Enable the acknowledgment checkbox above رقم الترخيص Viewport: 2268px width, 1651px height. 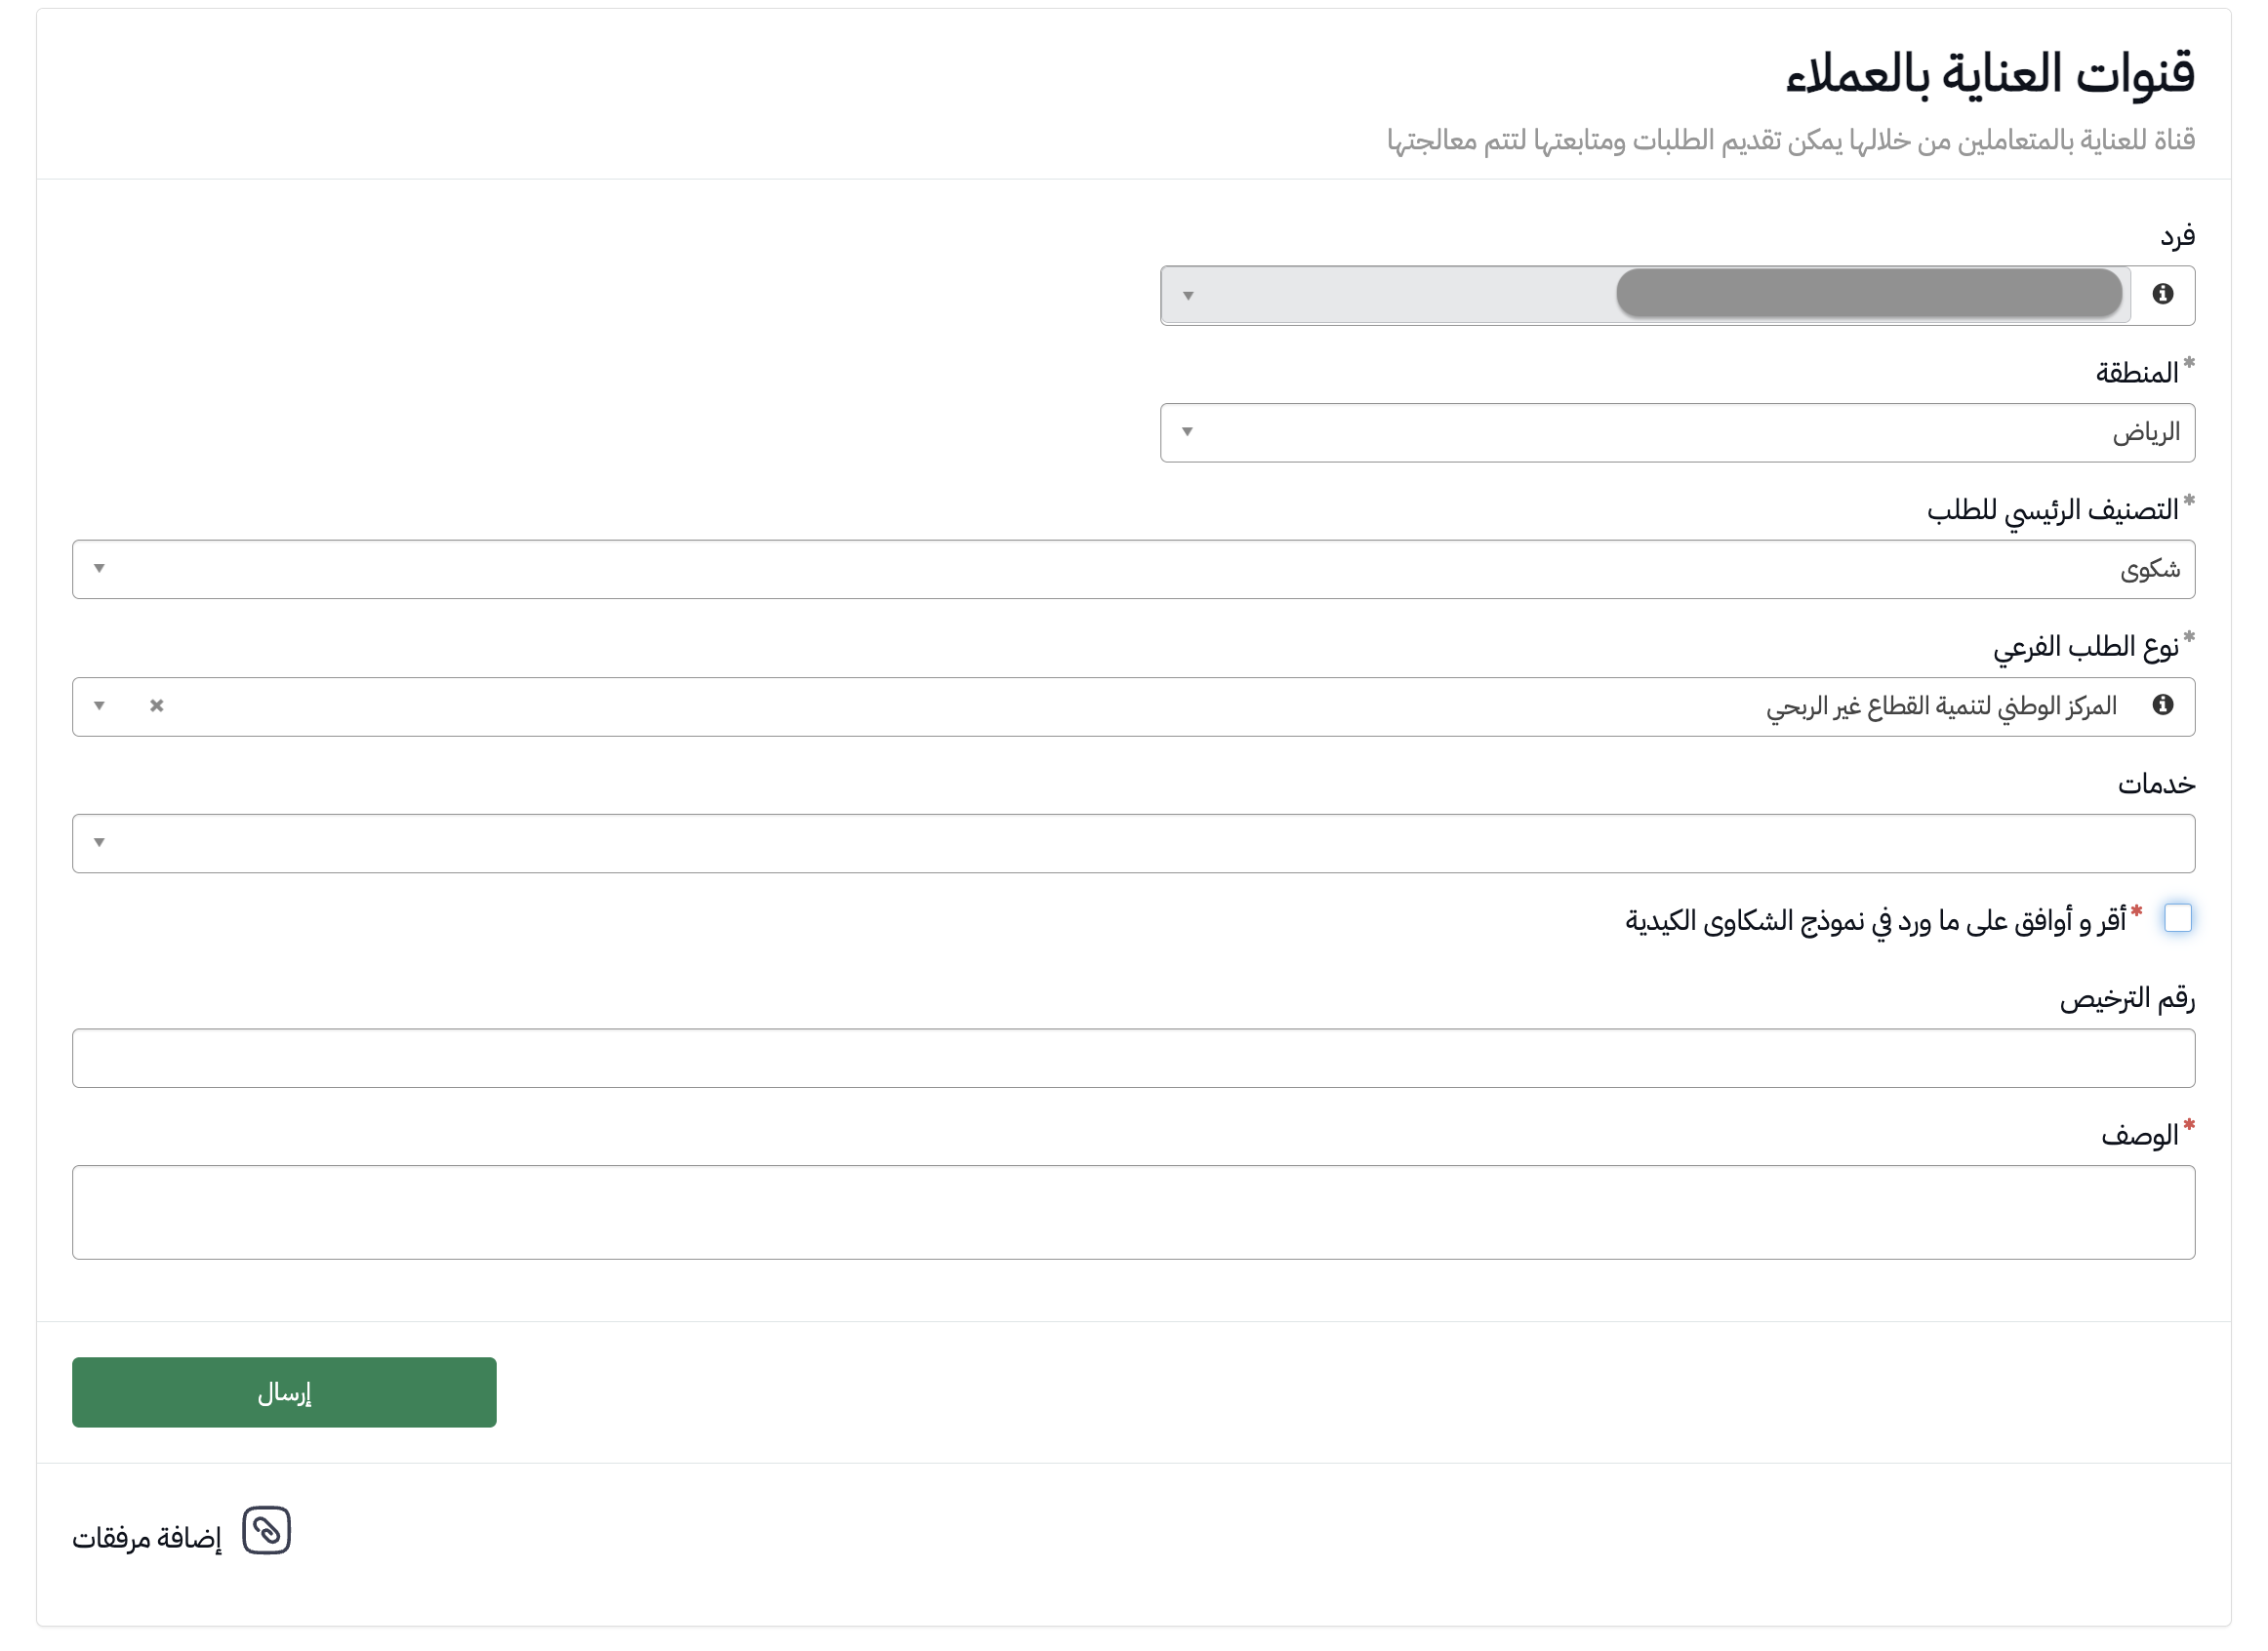pos(2180,918)
